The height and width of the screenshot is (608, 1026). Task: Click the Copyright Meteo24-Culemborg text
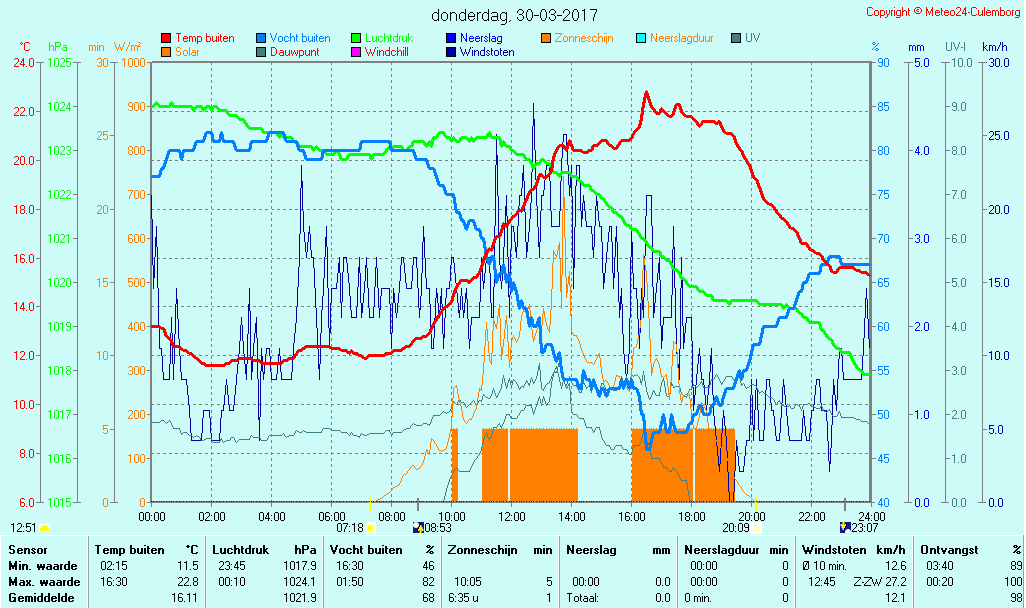point(943,12)
